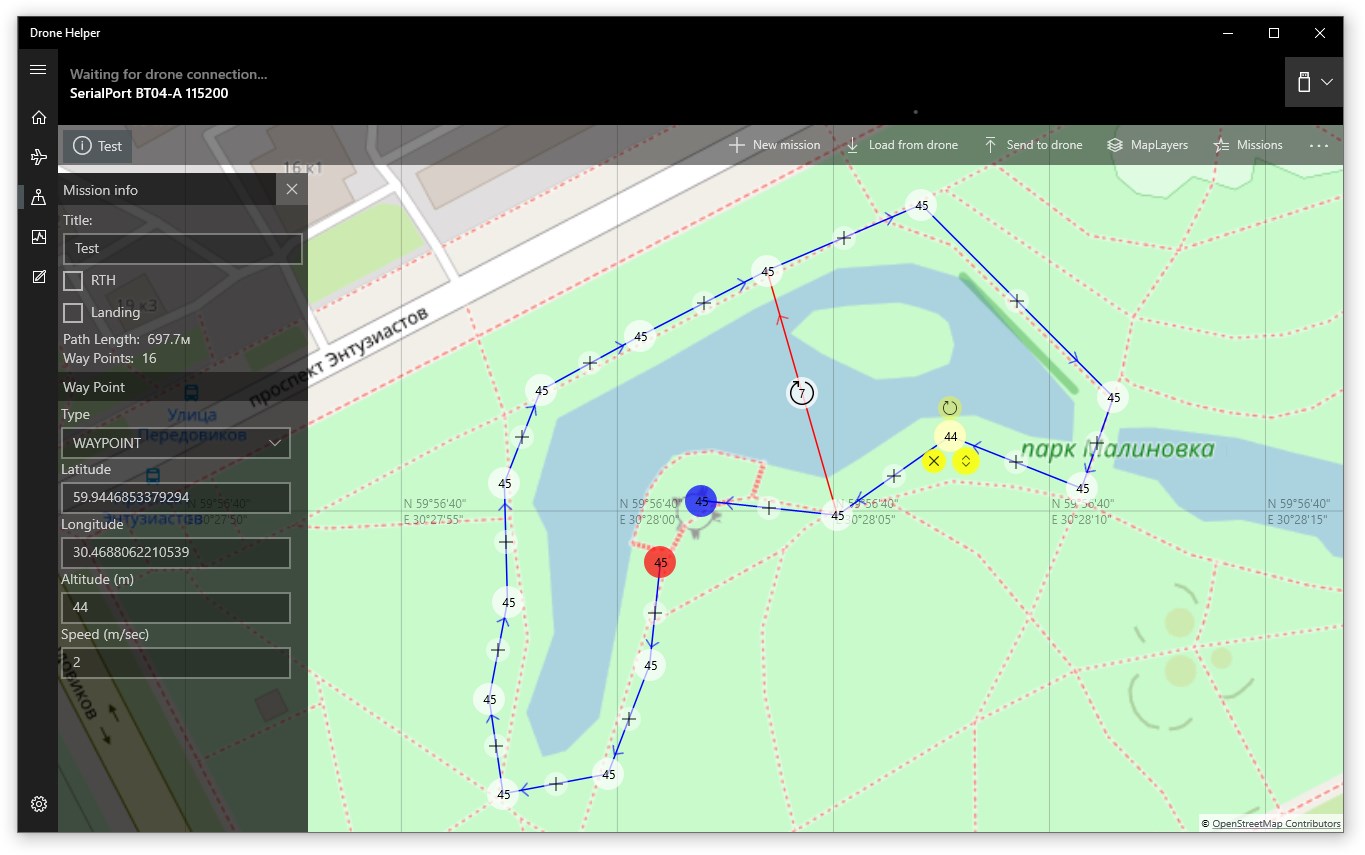Screen dimensions: 1365x855
Task: Open the edit notes sidebar icon
Action: pyautogui.click(x=38, y=277)
